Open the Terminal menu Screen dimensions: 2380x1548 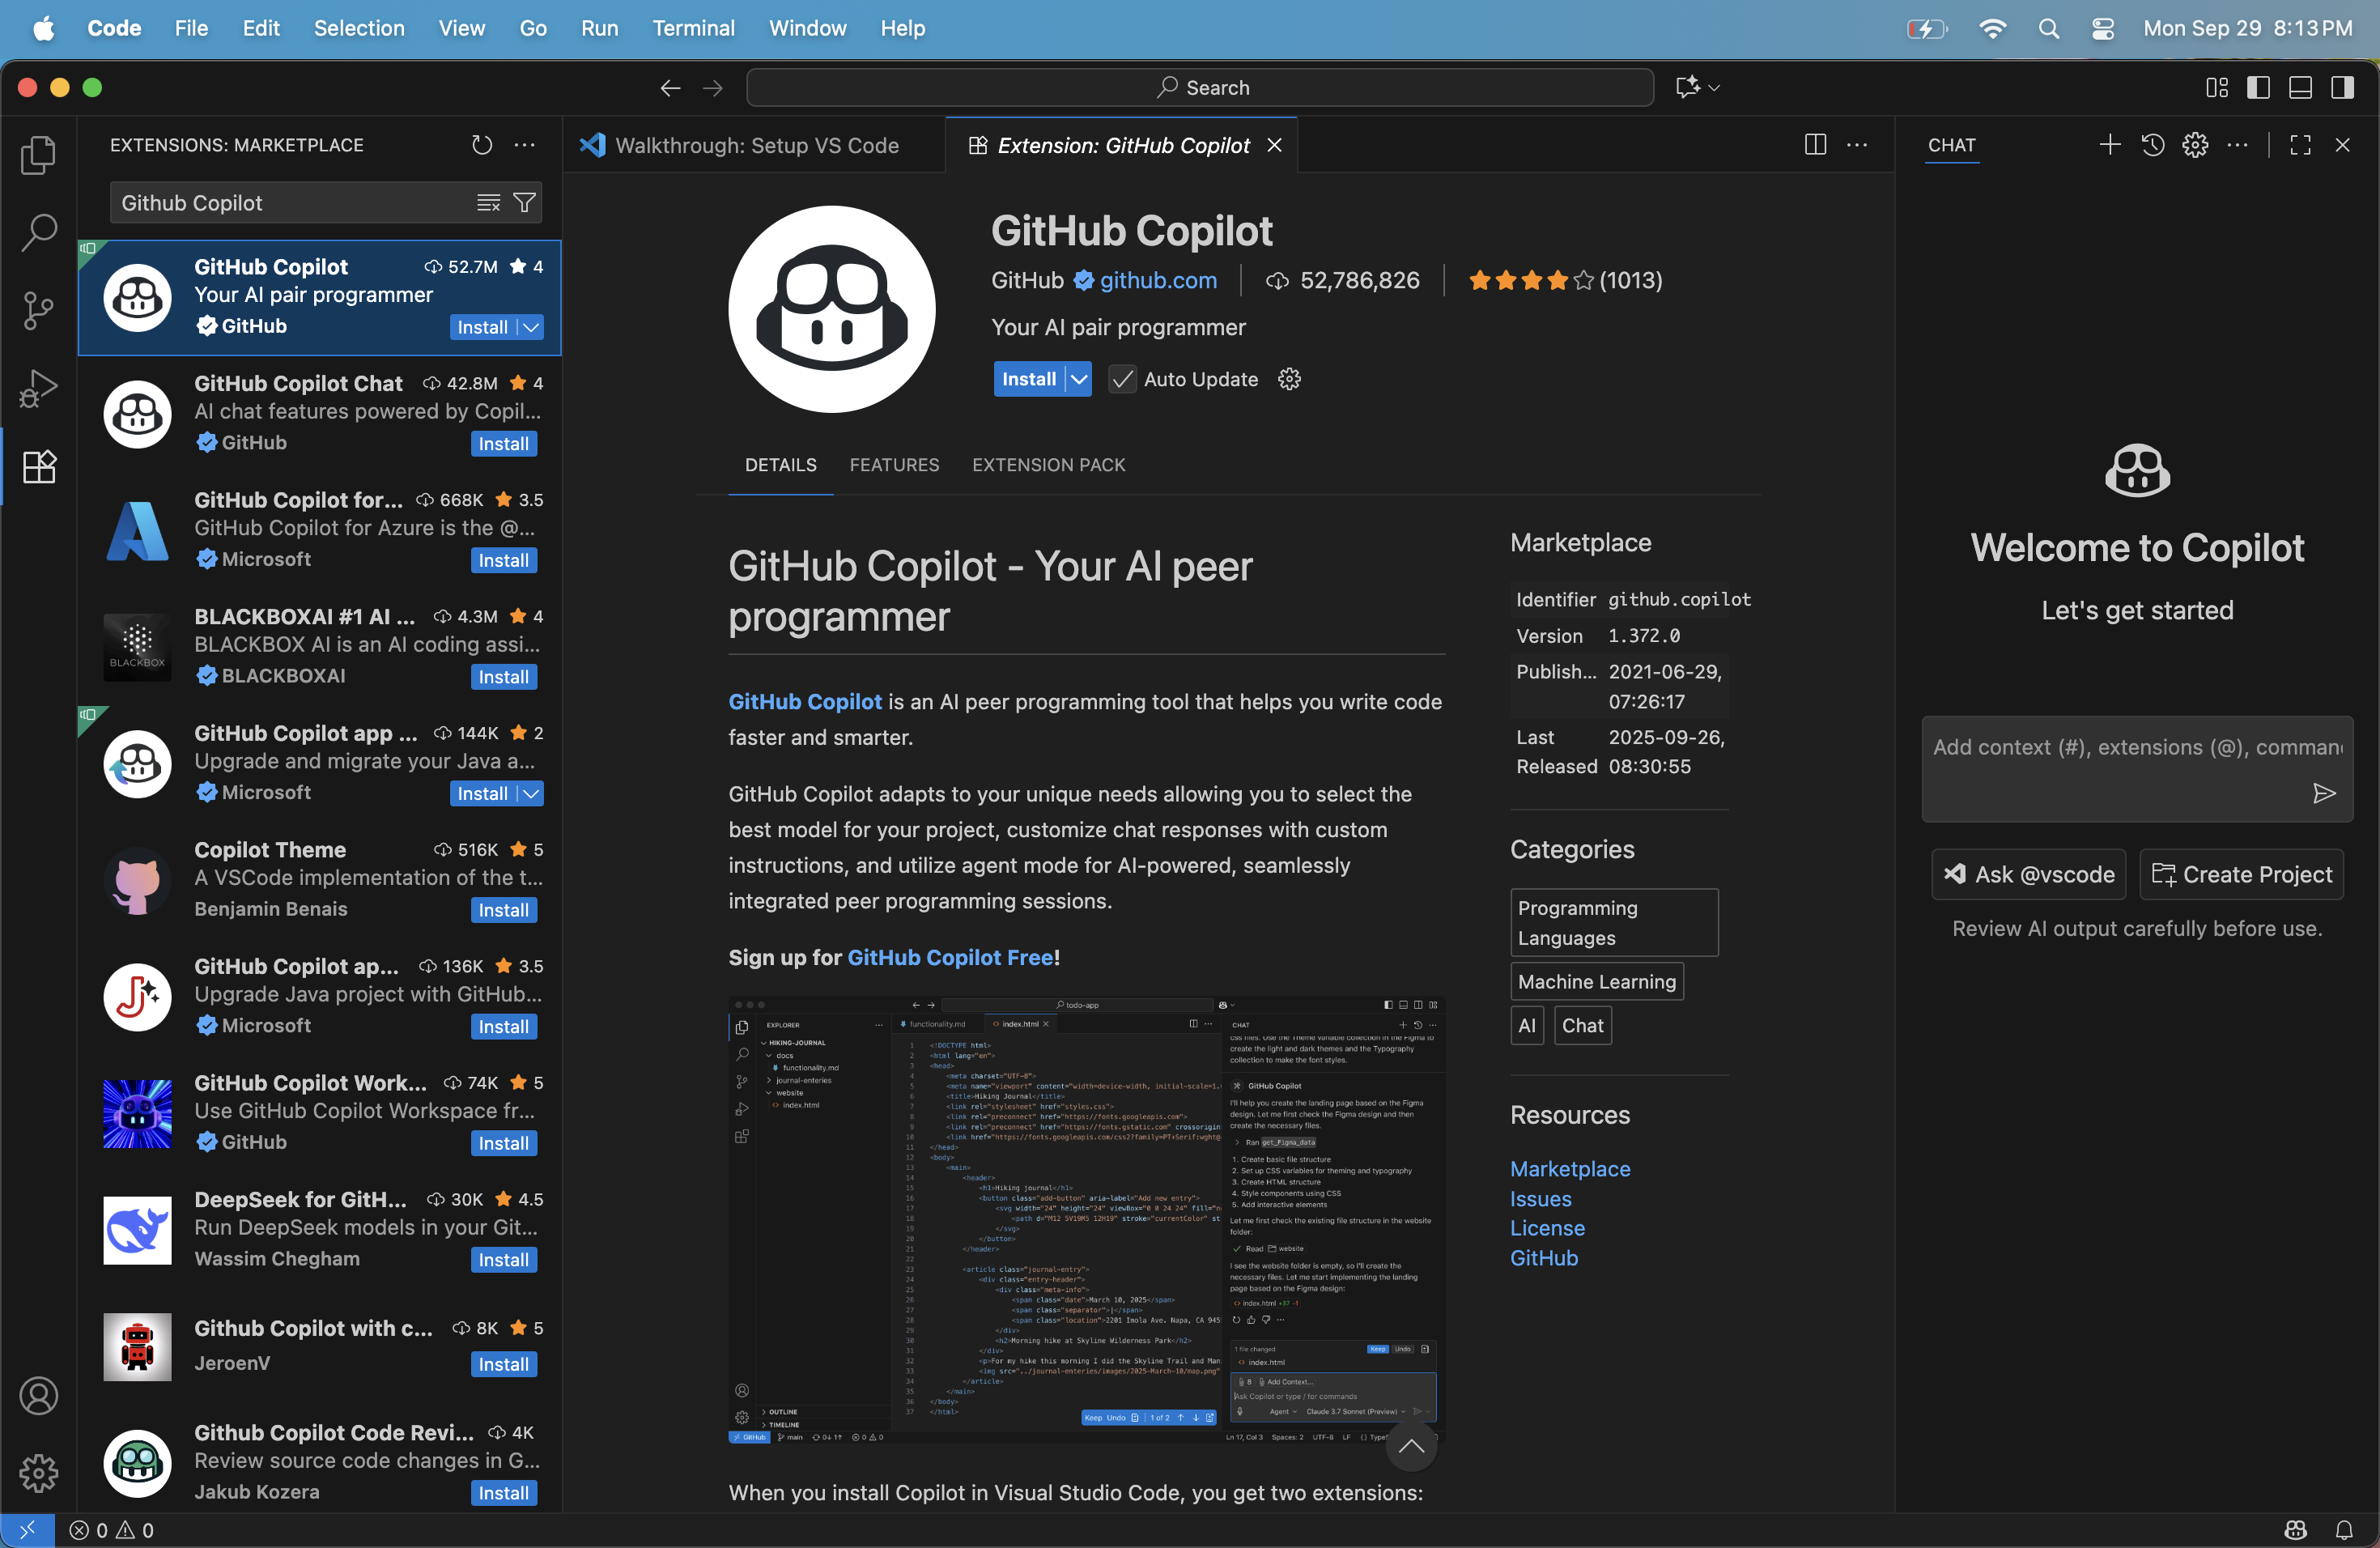coord(693,28)
